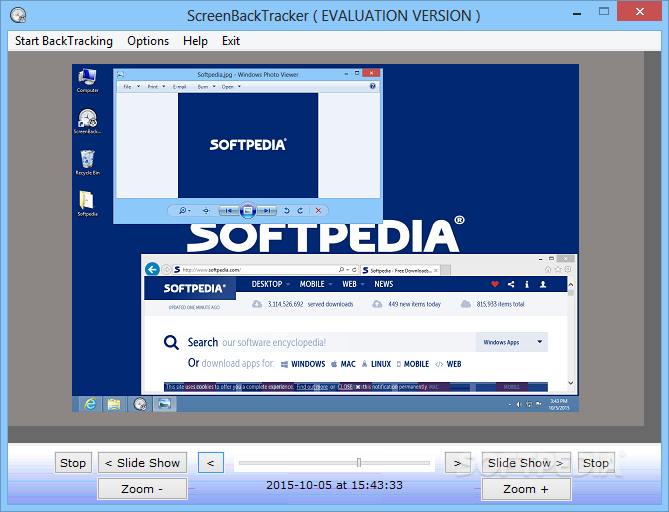Click browser scrollbar down arrow
Viewport: 669px width, 512px height.
coord(571,383)
